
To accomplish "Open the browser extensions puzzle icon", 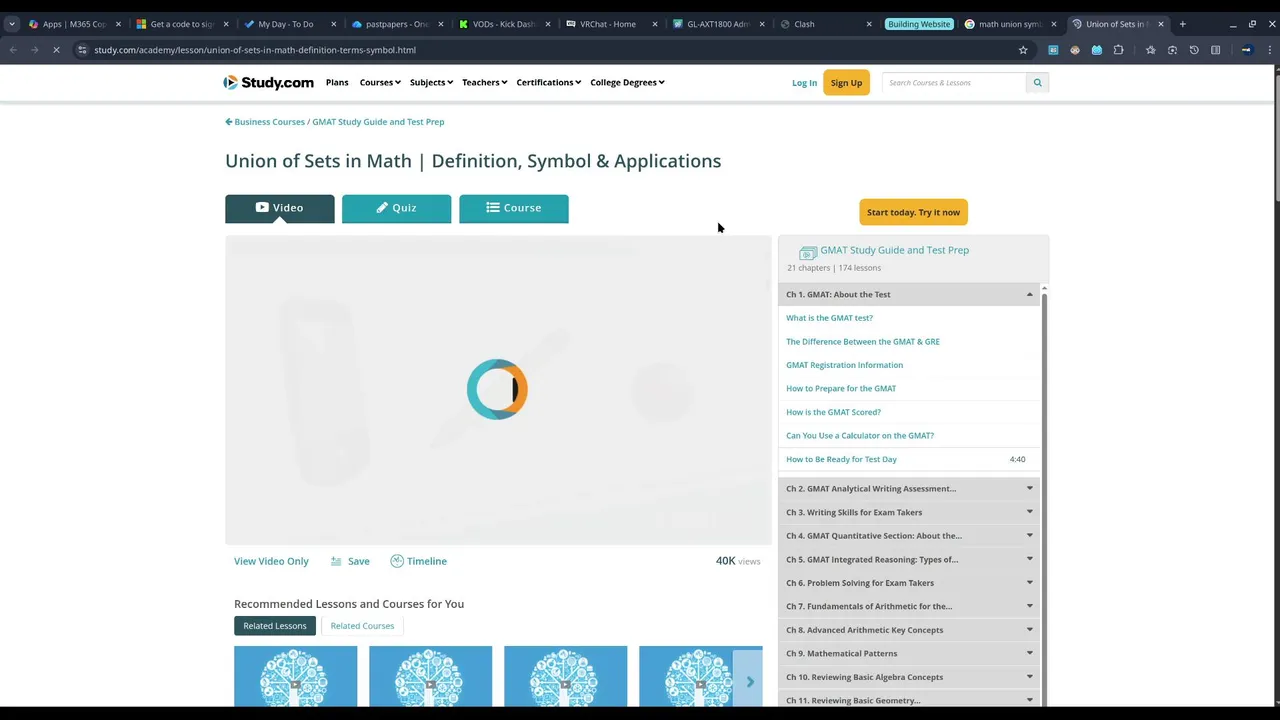I will [x=1118, y=50].
